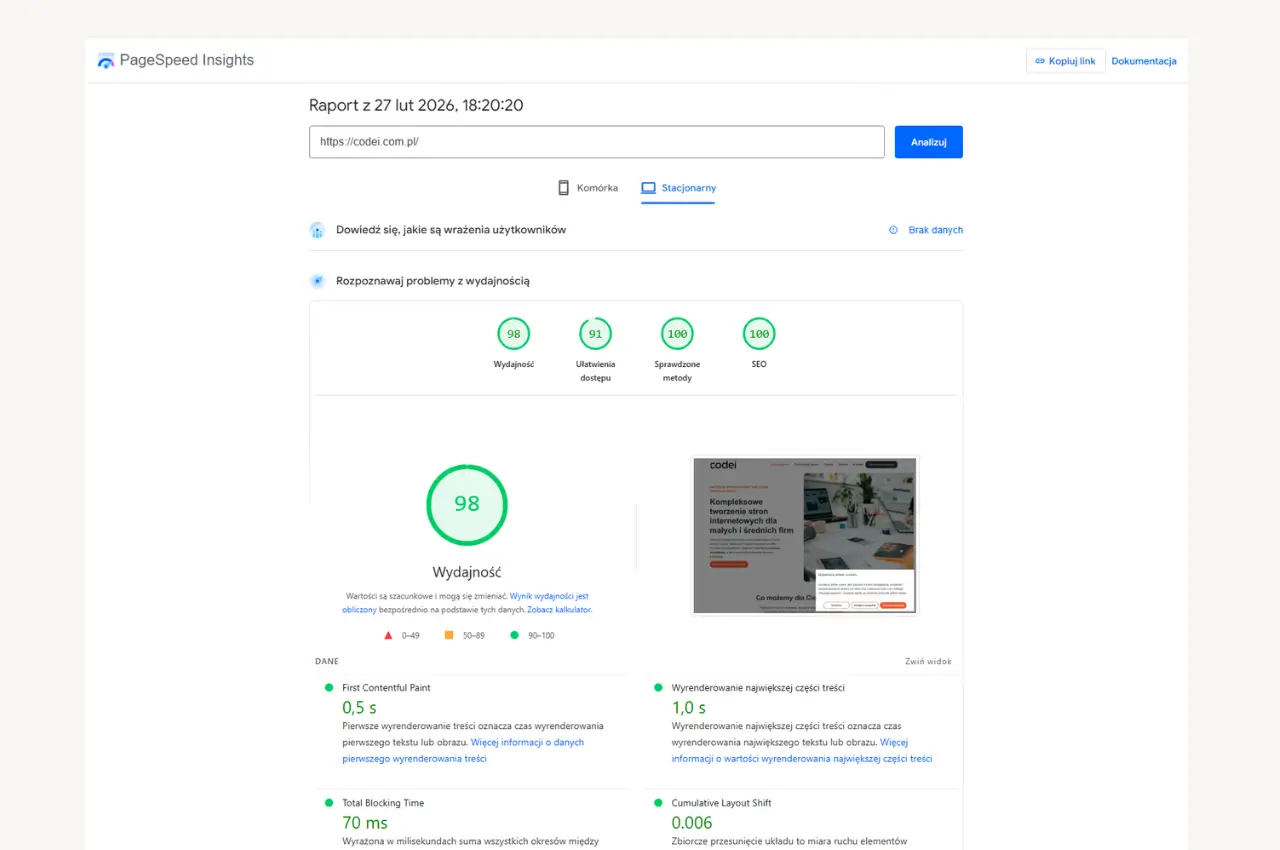Click the mobile phone icon beside Komórka
The image size is (1280, 850).
(x=563, y=188)
